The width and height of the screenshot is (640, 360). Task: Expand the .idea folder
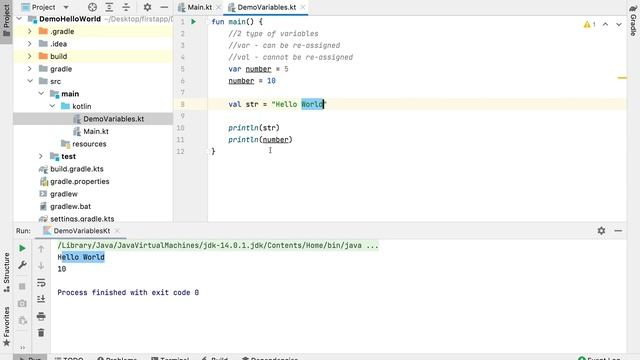pyautogui.click(x=29, y=44)
